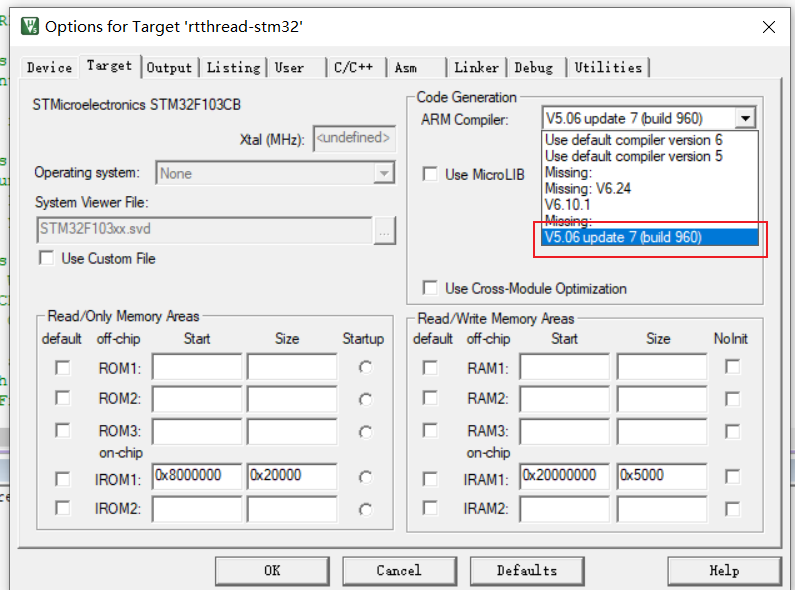795x590 pixels.
Task: Tick the Use Custom File checkbox
Action: tap(46, 258)
